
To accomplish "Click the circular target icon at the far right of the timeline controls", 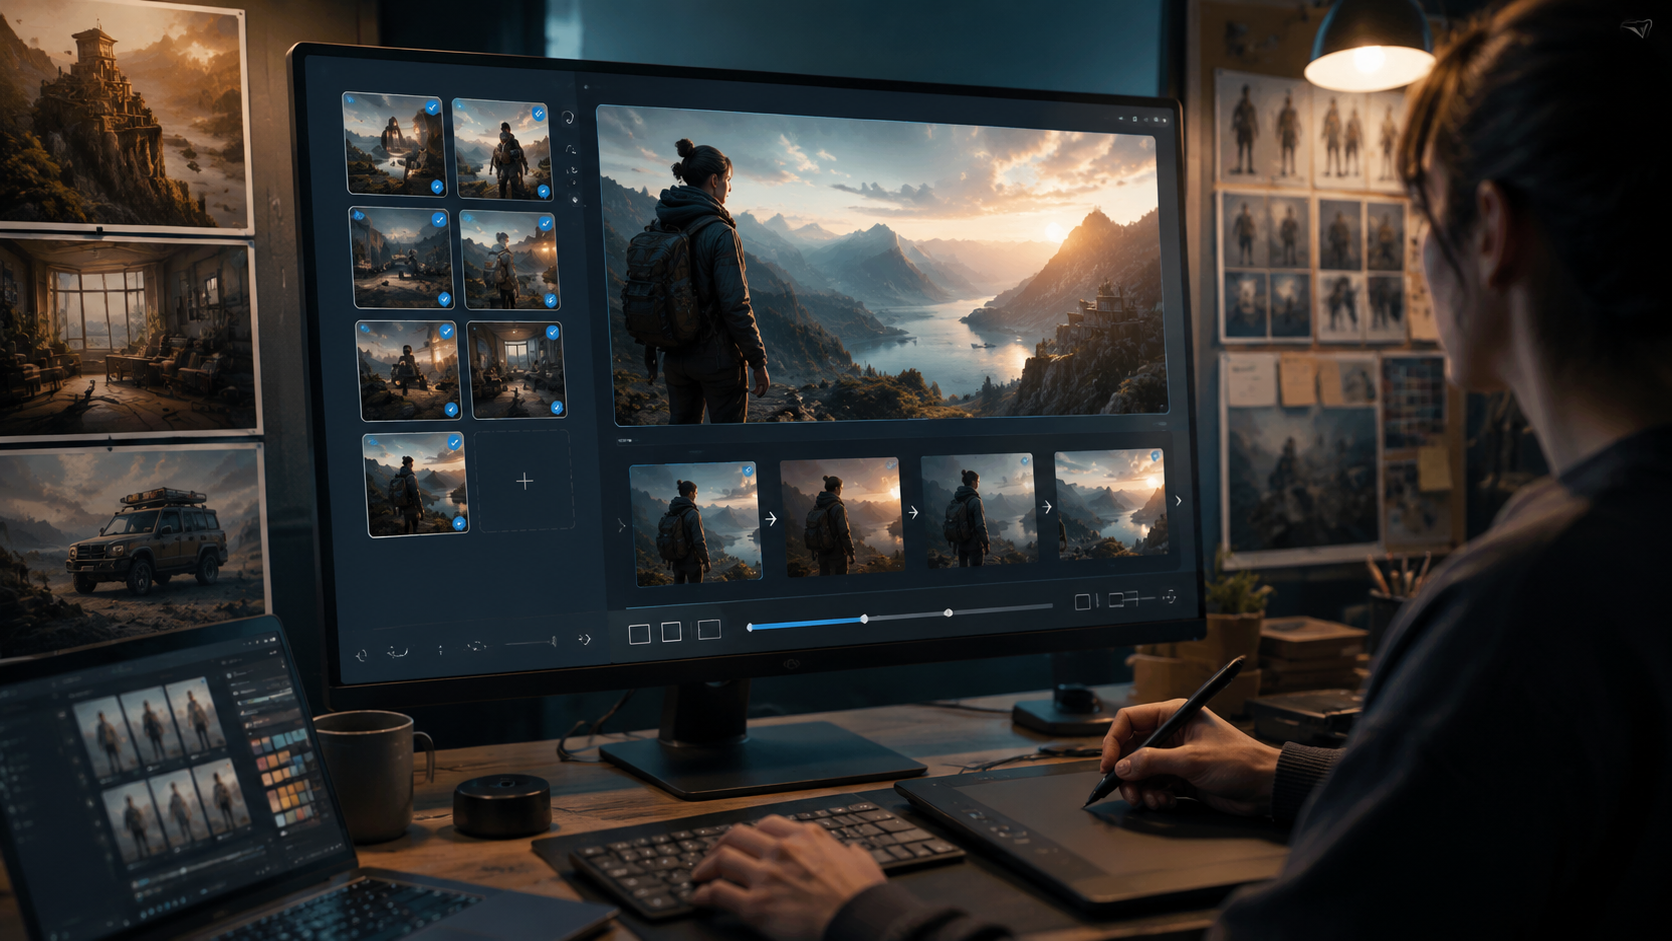I will 1169,597.
